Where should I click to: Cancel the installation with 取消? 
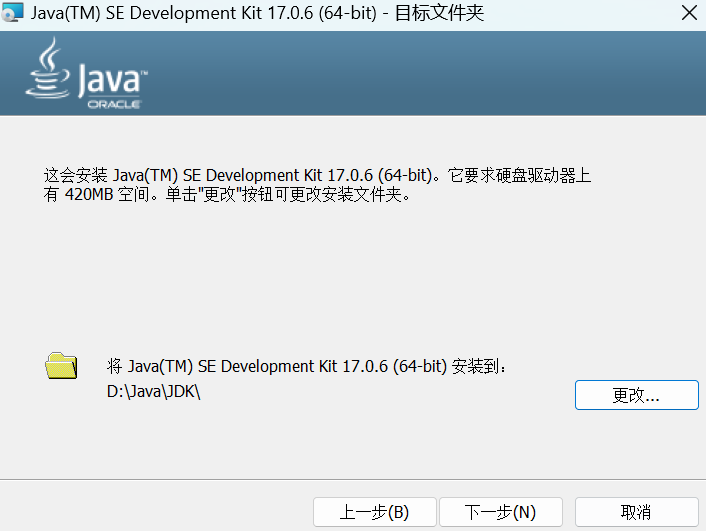point(636,512)
